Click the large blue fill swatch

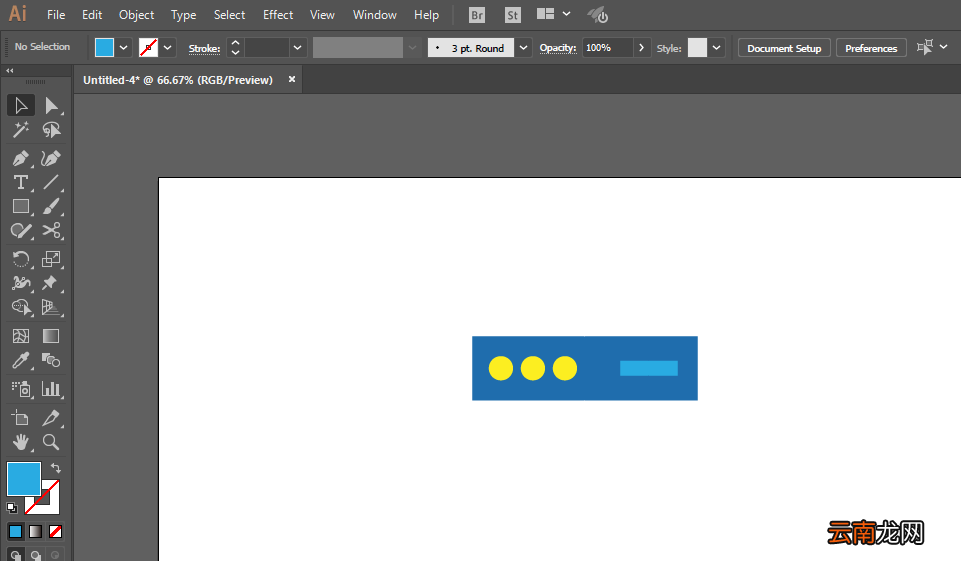(23, 479)
